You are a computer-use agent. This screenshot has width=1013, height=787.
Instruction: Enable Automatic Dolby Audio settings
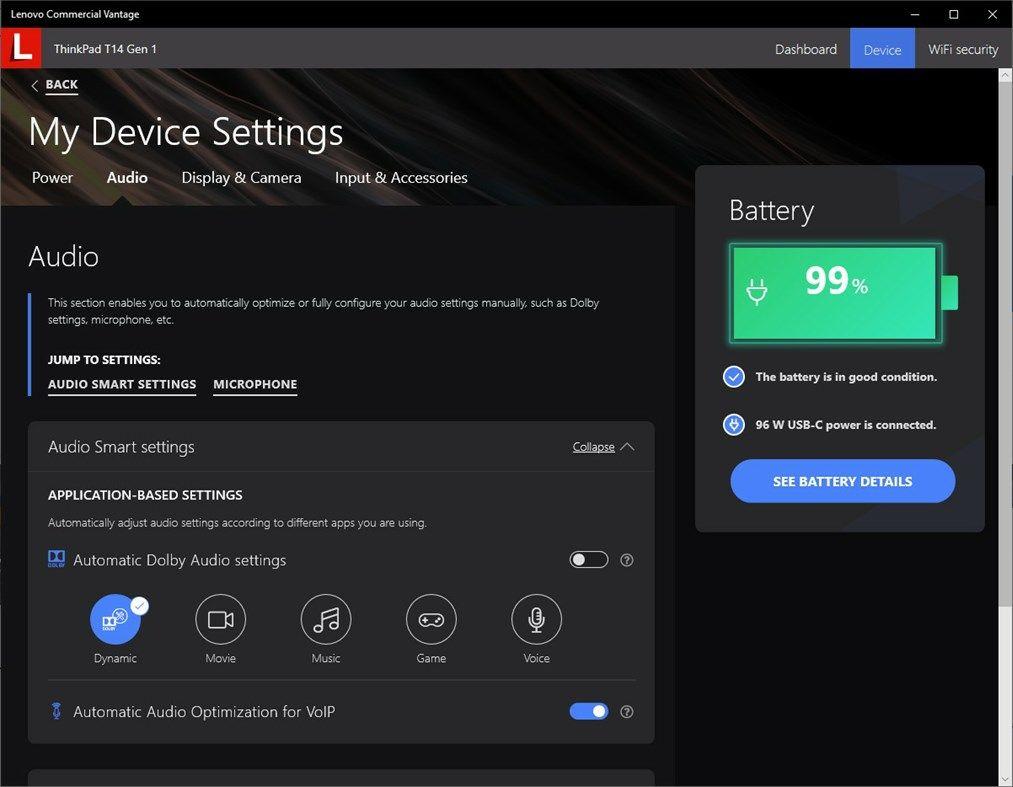click(x=588, y=559)
